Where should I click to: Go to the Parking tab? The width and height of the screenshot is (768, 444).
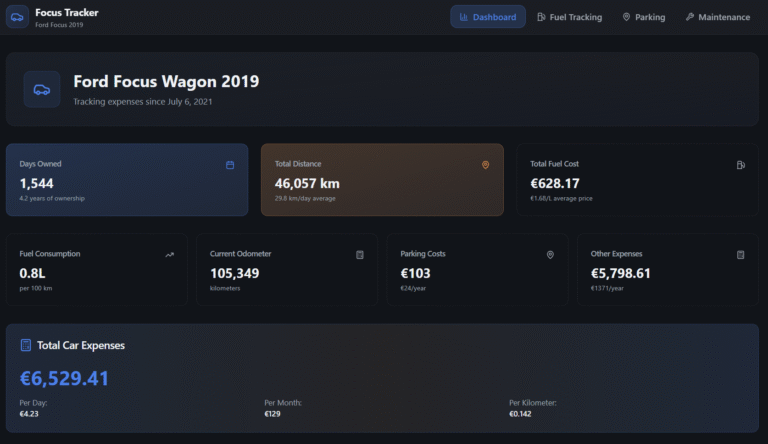(x=643, y=17)
